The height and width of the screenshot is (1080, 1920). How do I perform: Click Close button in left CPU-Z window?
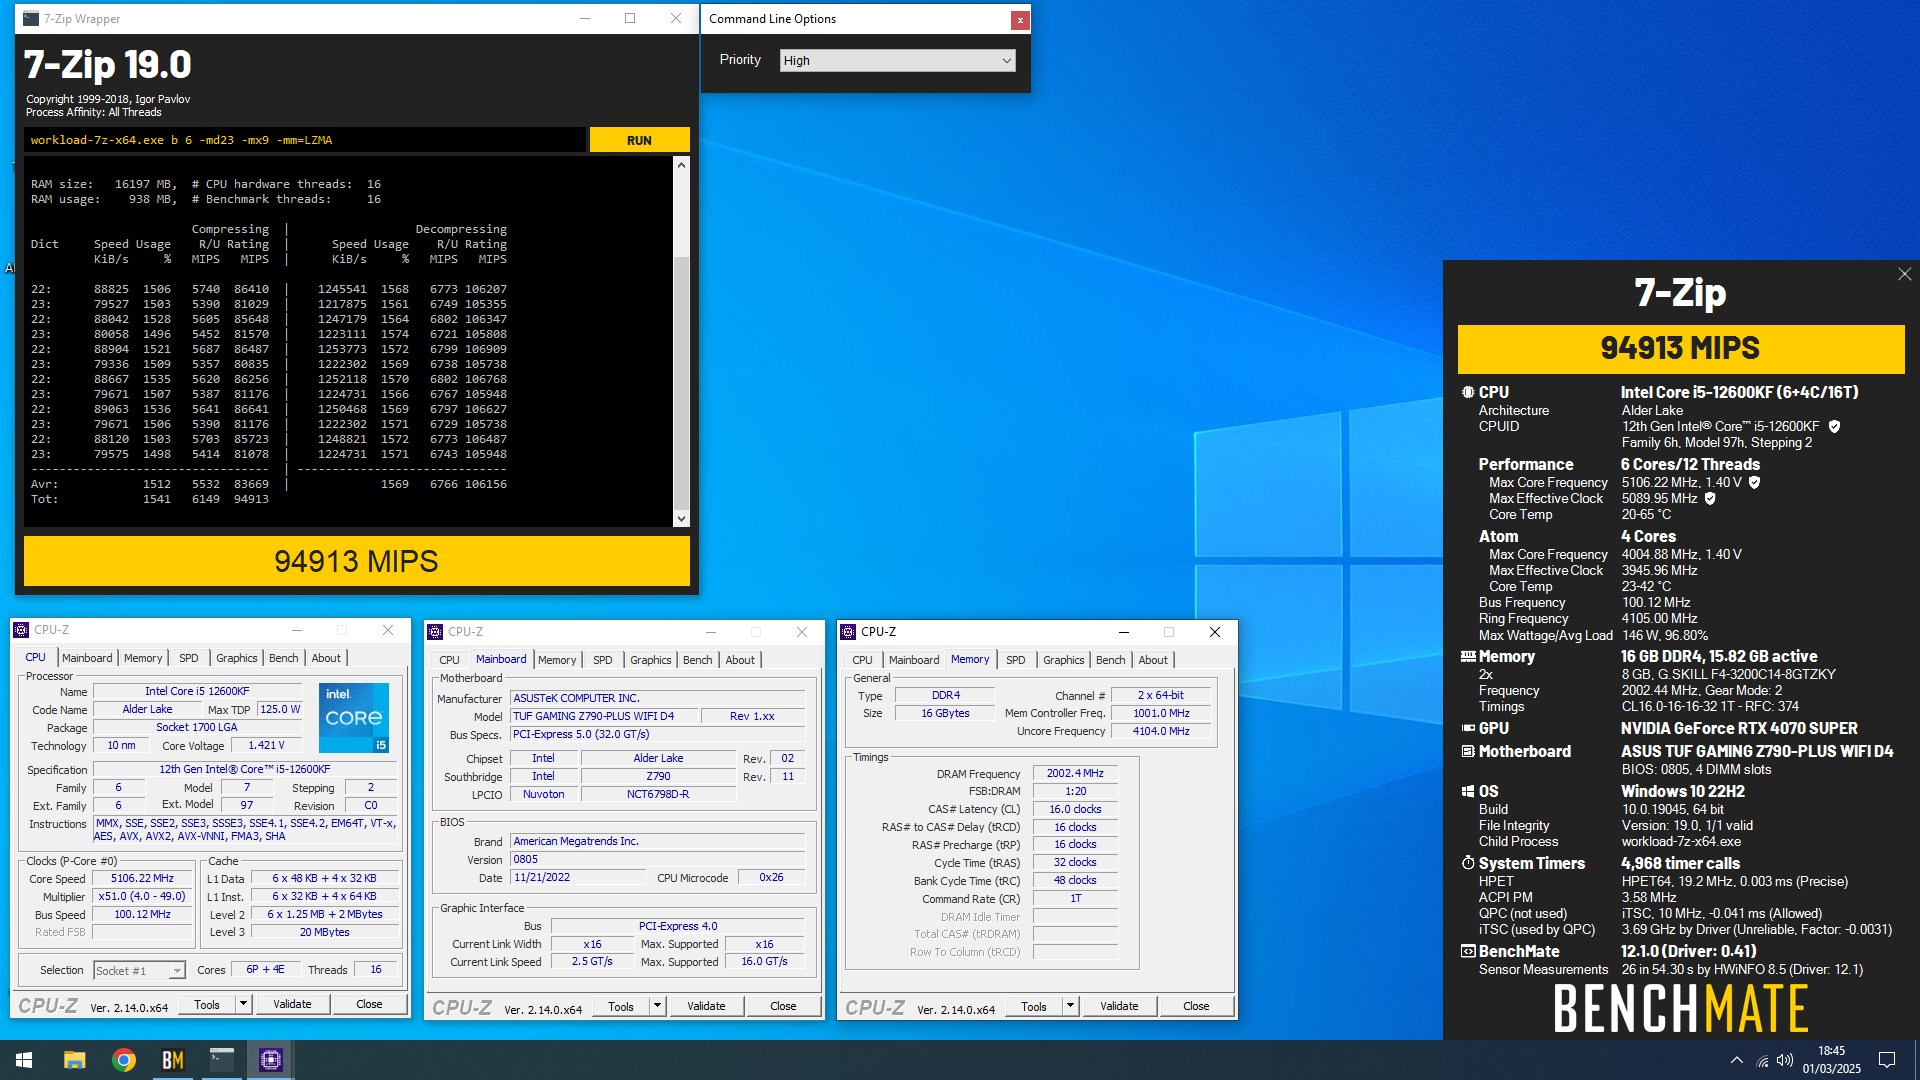point(369,1004)
